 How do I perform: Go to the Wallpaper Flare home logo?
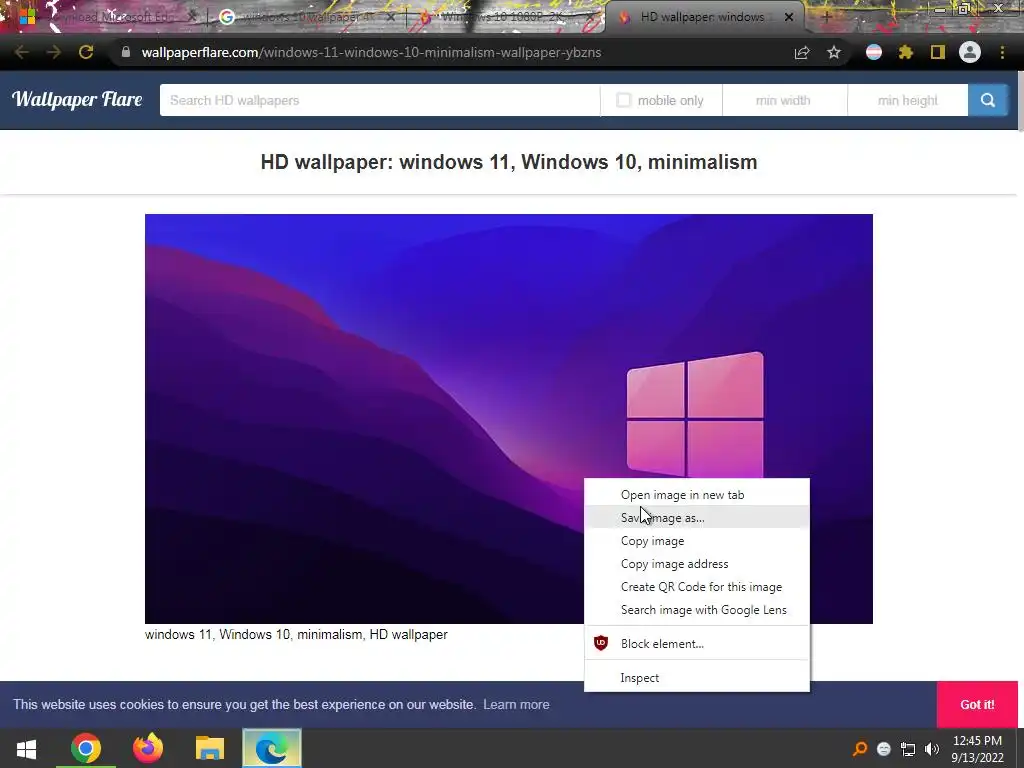[x=77, y=99]
